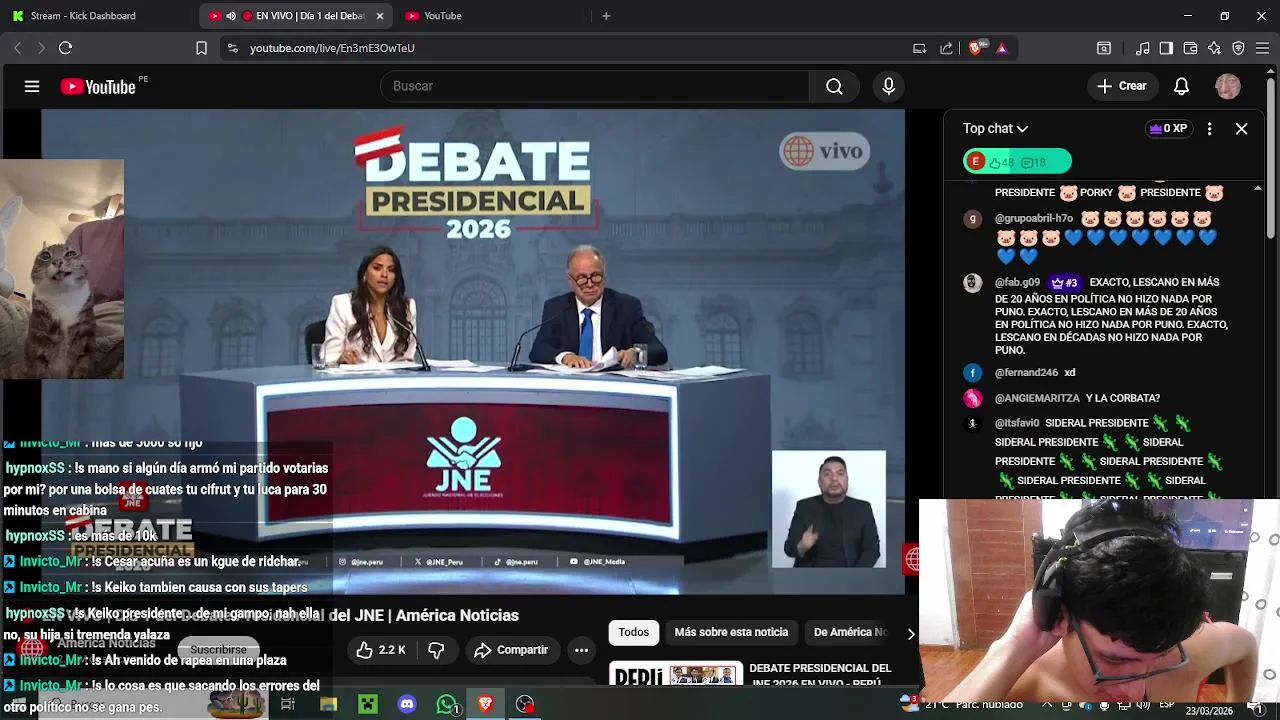Open a new browser tab
This screenshot has width=1280, height=720.
(606, 16)
